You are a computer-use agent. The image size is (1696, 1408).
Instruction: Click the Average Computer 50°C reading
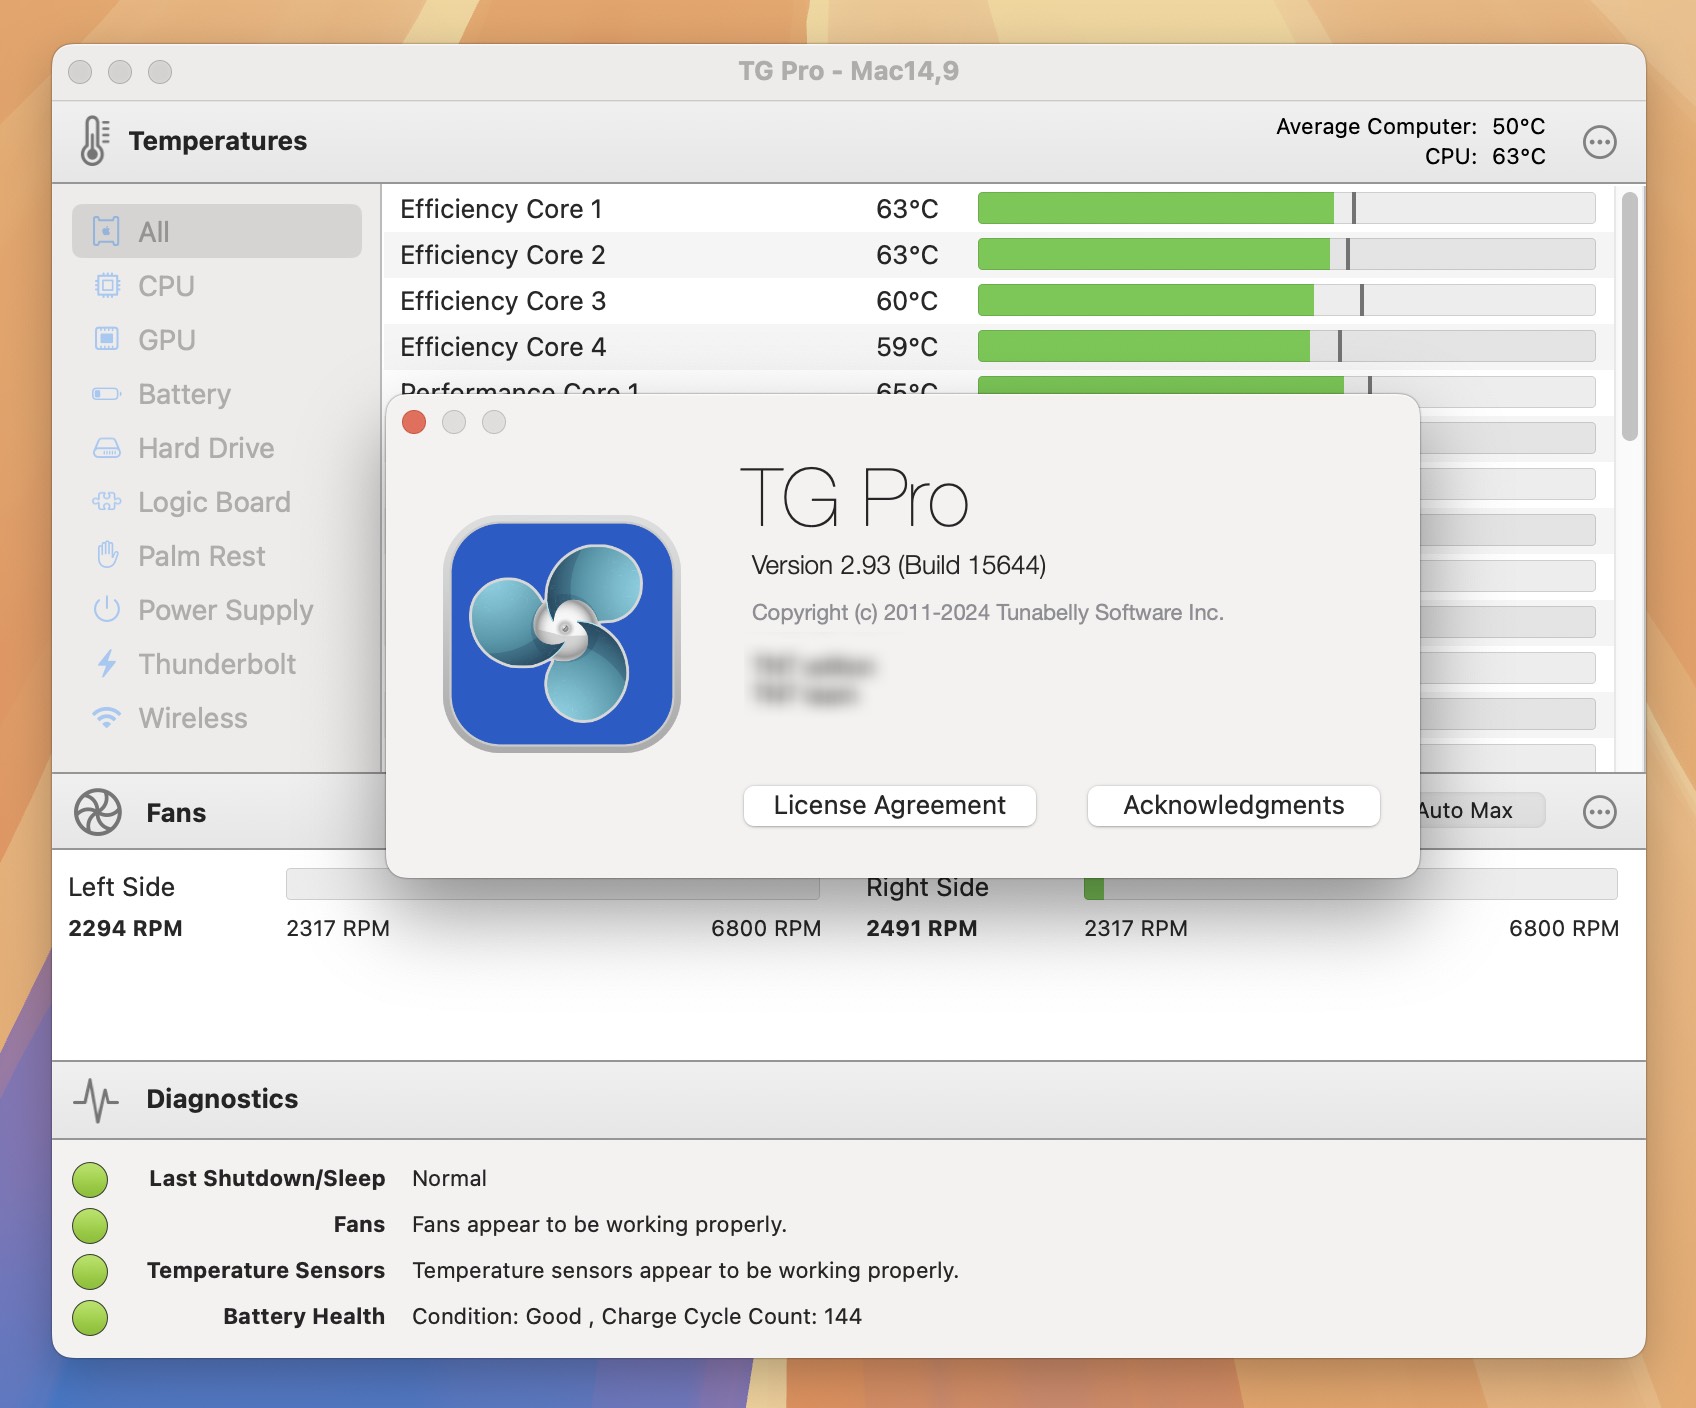pos(1410,126)
